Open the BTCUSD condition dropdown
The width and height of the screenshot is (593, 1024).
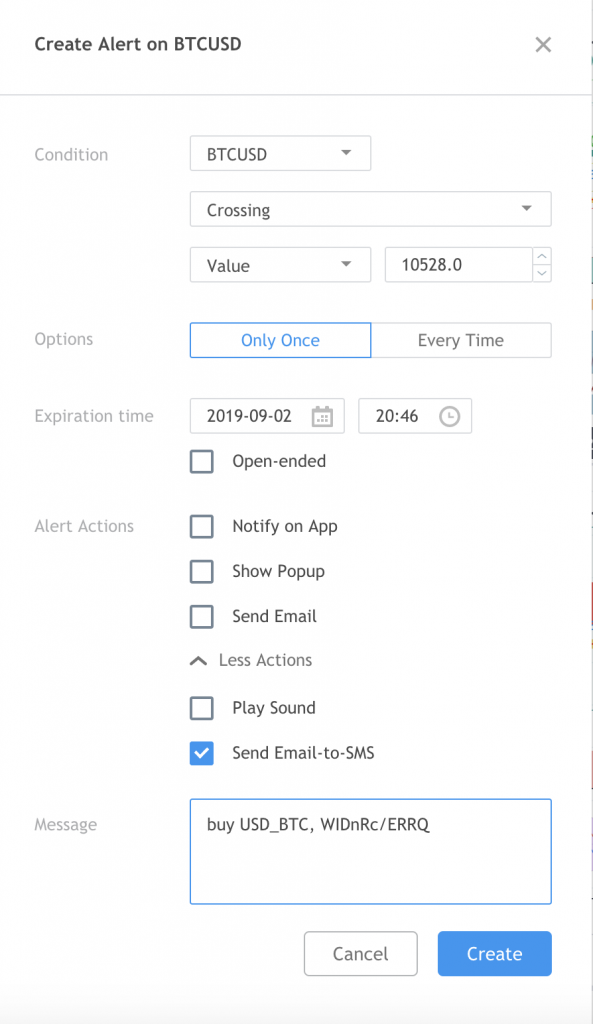click(x=280, y=153)
